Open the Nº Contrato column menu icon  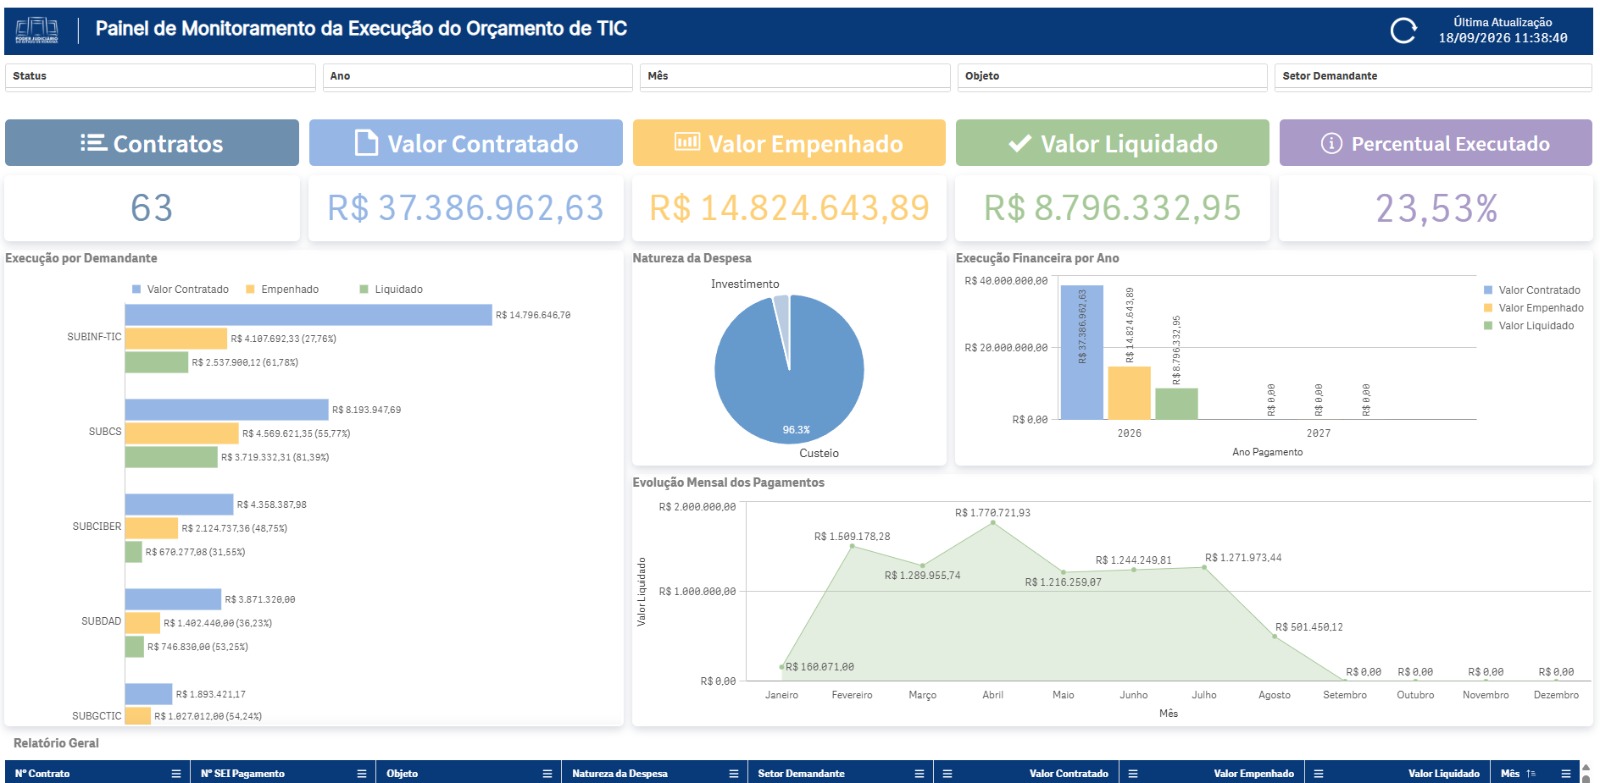coord(176,773)
